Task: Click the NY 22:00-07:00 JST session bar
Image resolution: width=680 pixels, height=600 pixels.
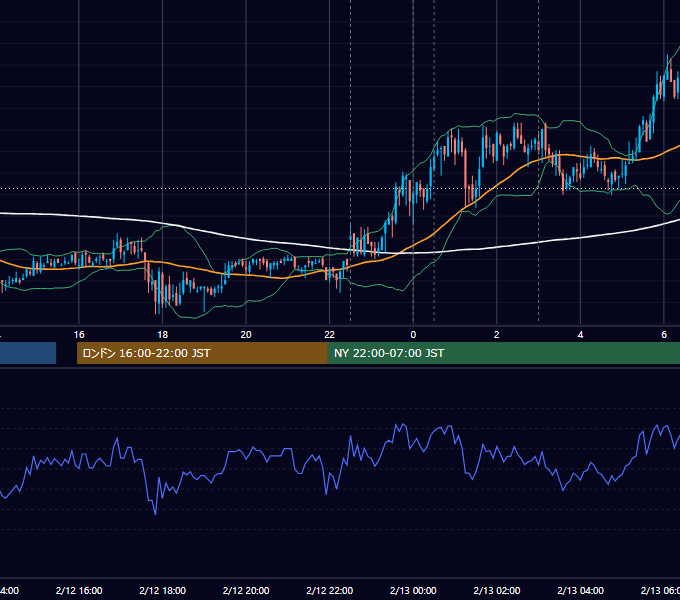Action: [503, 353]
